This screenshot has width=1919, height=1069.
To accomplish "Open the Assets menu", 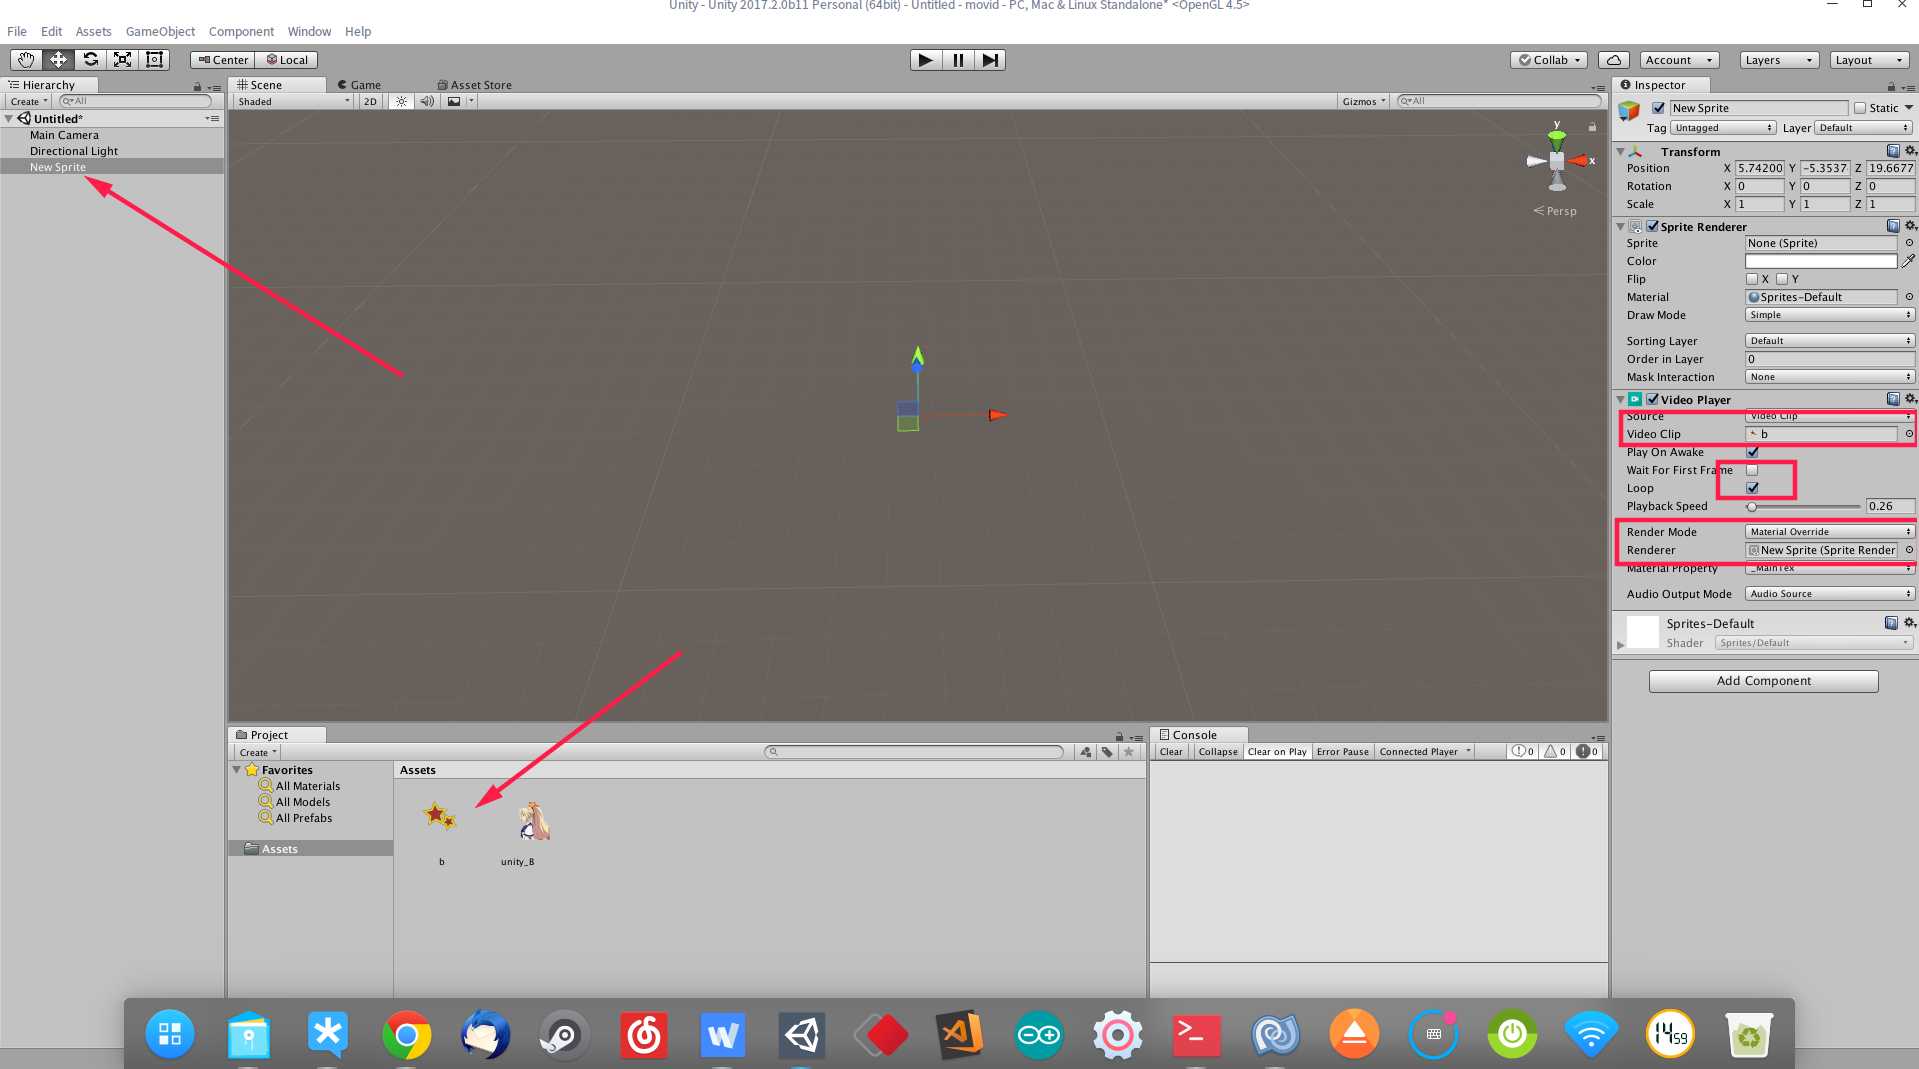I will pyautogui.click(x=94, y=31).
